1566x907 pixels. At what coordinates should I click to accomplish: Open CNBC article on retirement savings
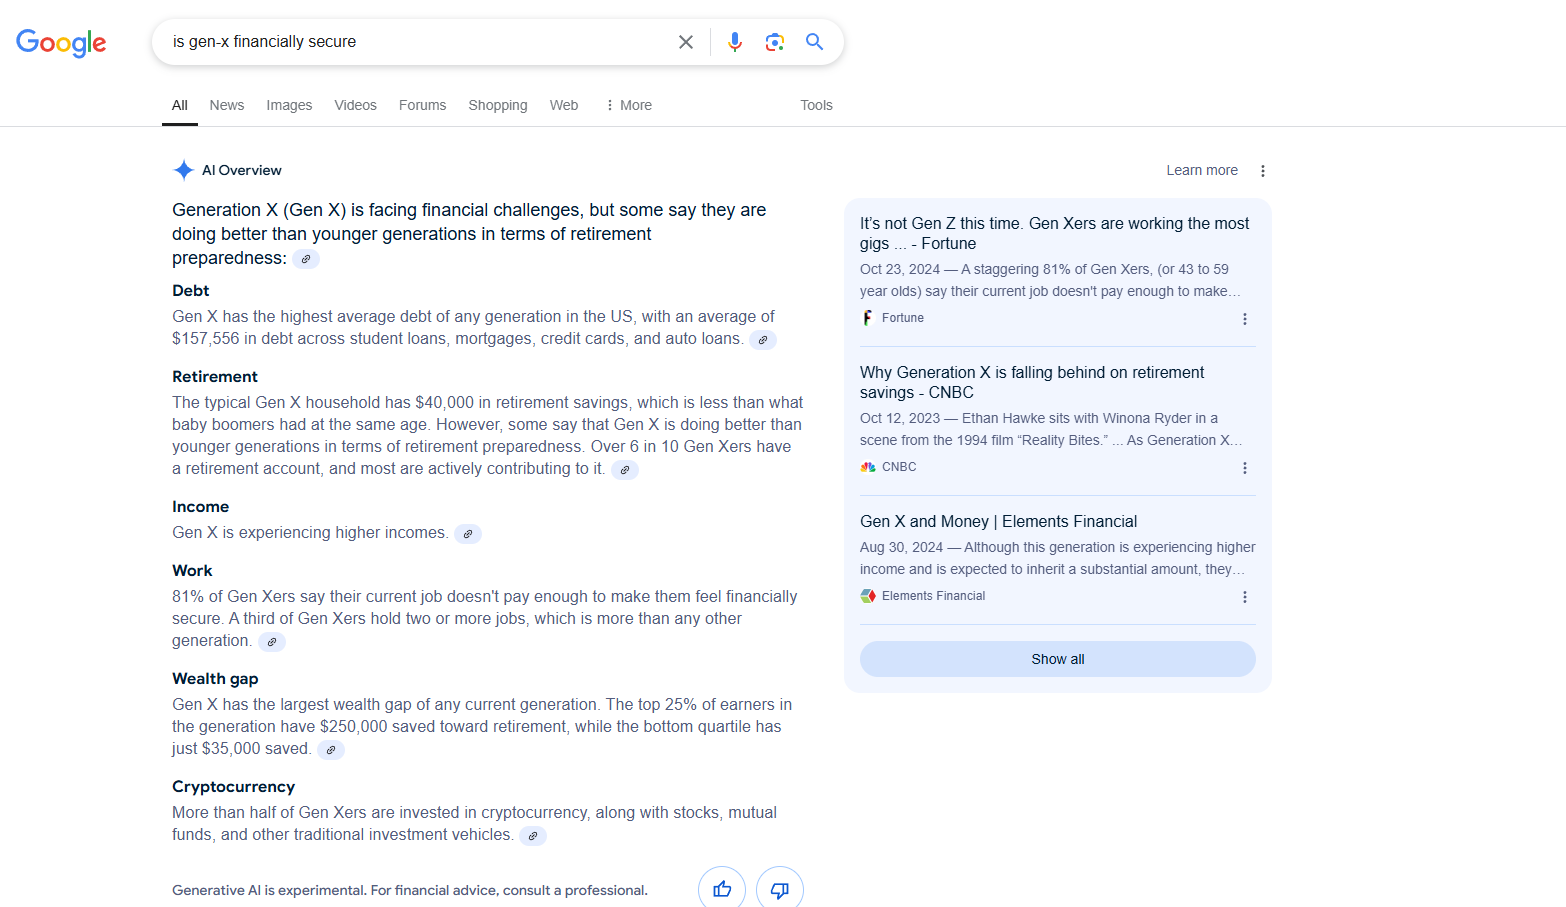[x=1031, y=383]
